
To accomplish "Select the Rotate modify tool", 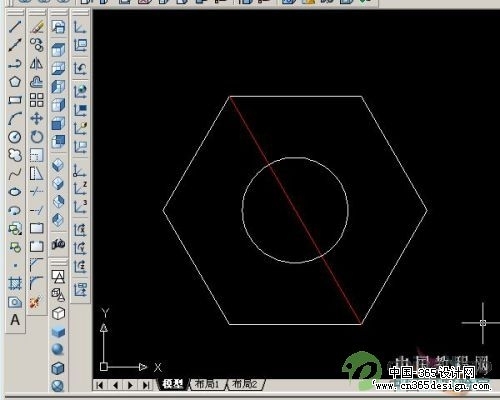I will tap(37, 137).
